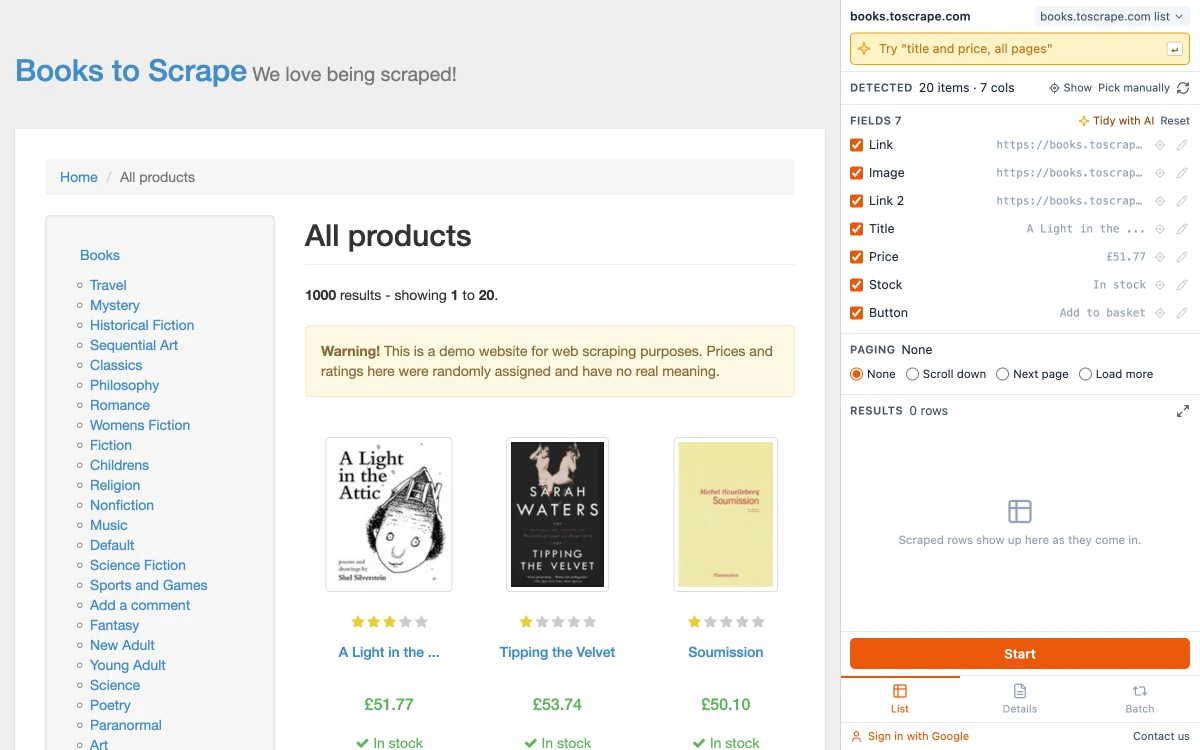
Task: Open the Travel category
Action: (108, 285)
